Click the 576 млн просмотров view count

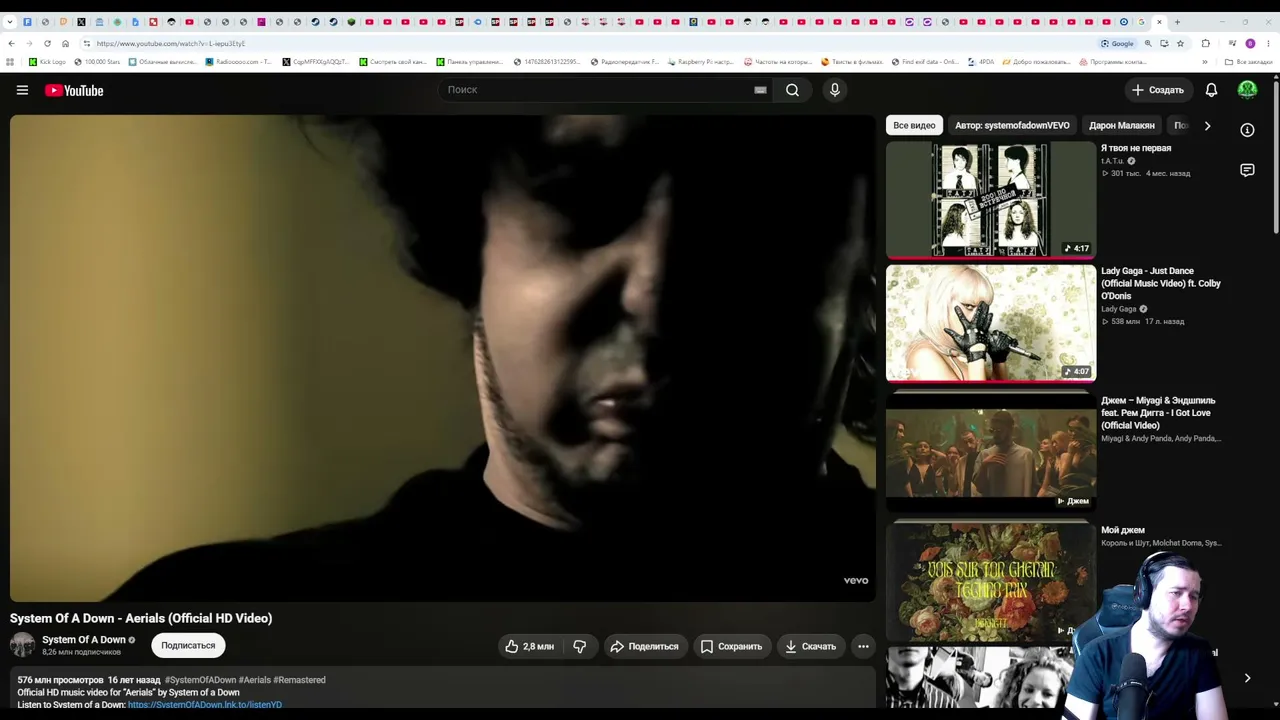click(60, 680)
